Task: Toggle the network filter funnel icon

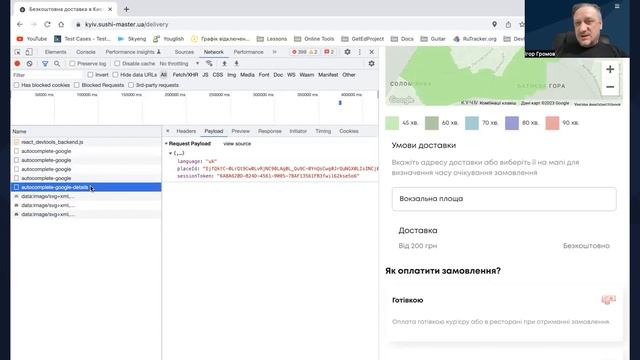Action: coord(45,64)
